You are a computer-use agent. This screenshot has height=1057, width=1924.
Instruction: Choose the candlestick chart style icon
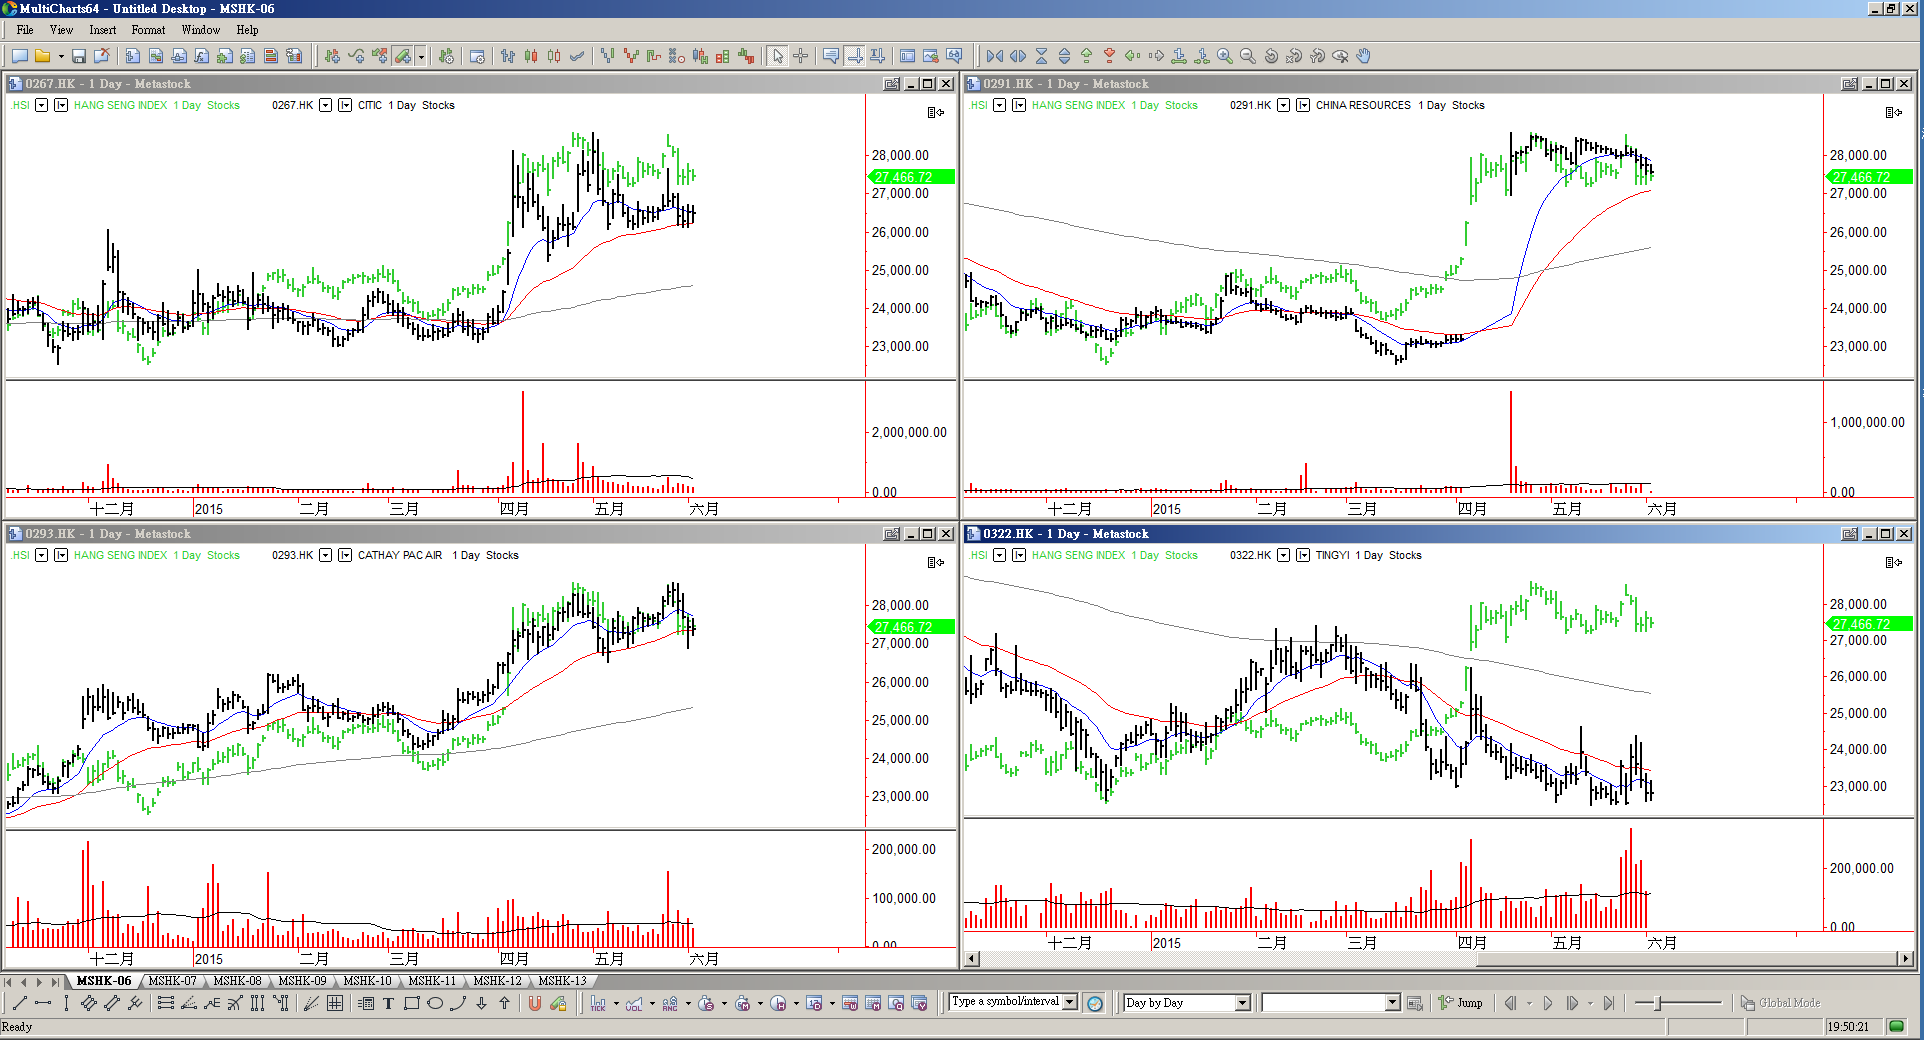coord(531,56)
